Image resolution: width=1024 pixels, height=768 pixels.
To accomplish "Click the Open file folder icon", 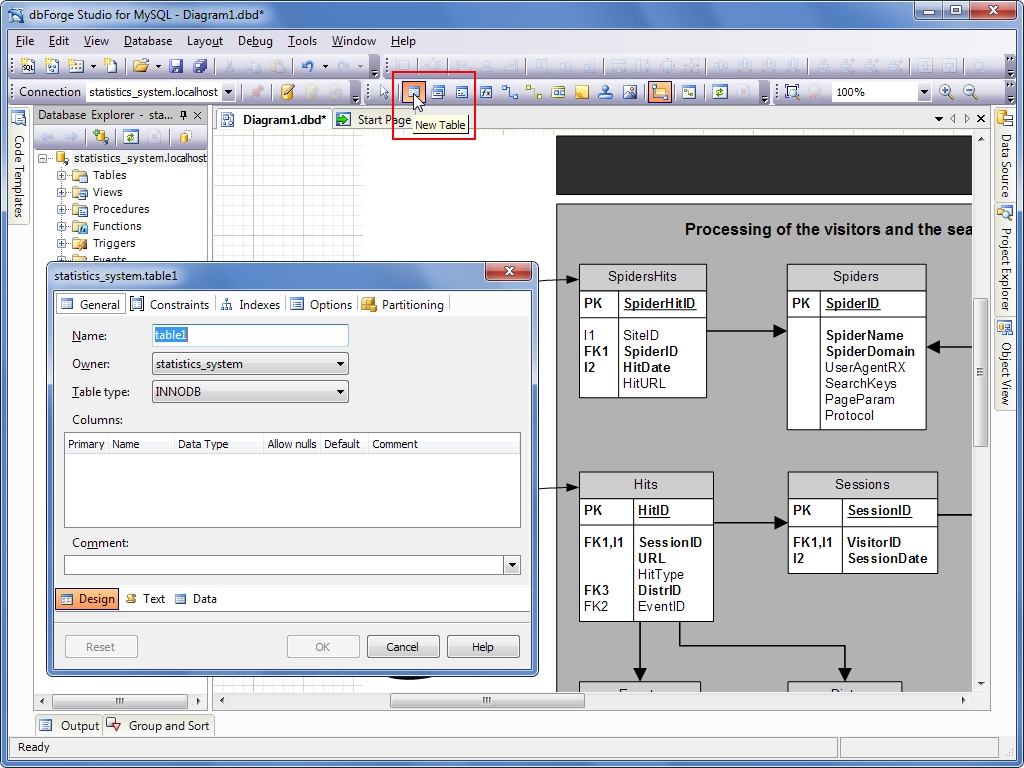I will (140, 66).
